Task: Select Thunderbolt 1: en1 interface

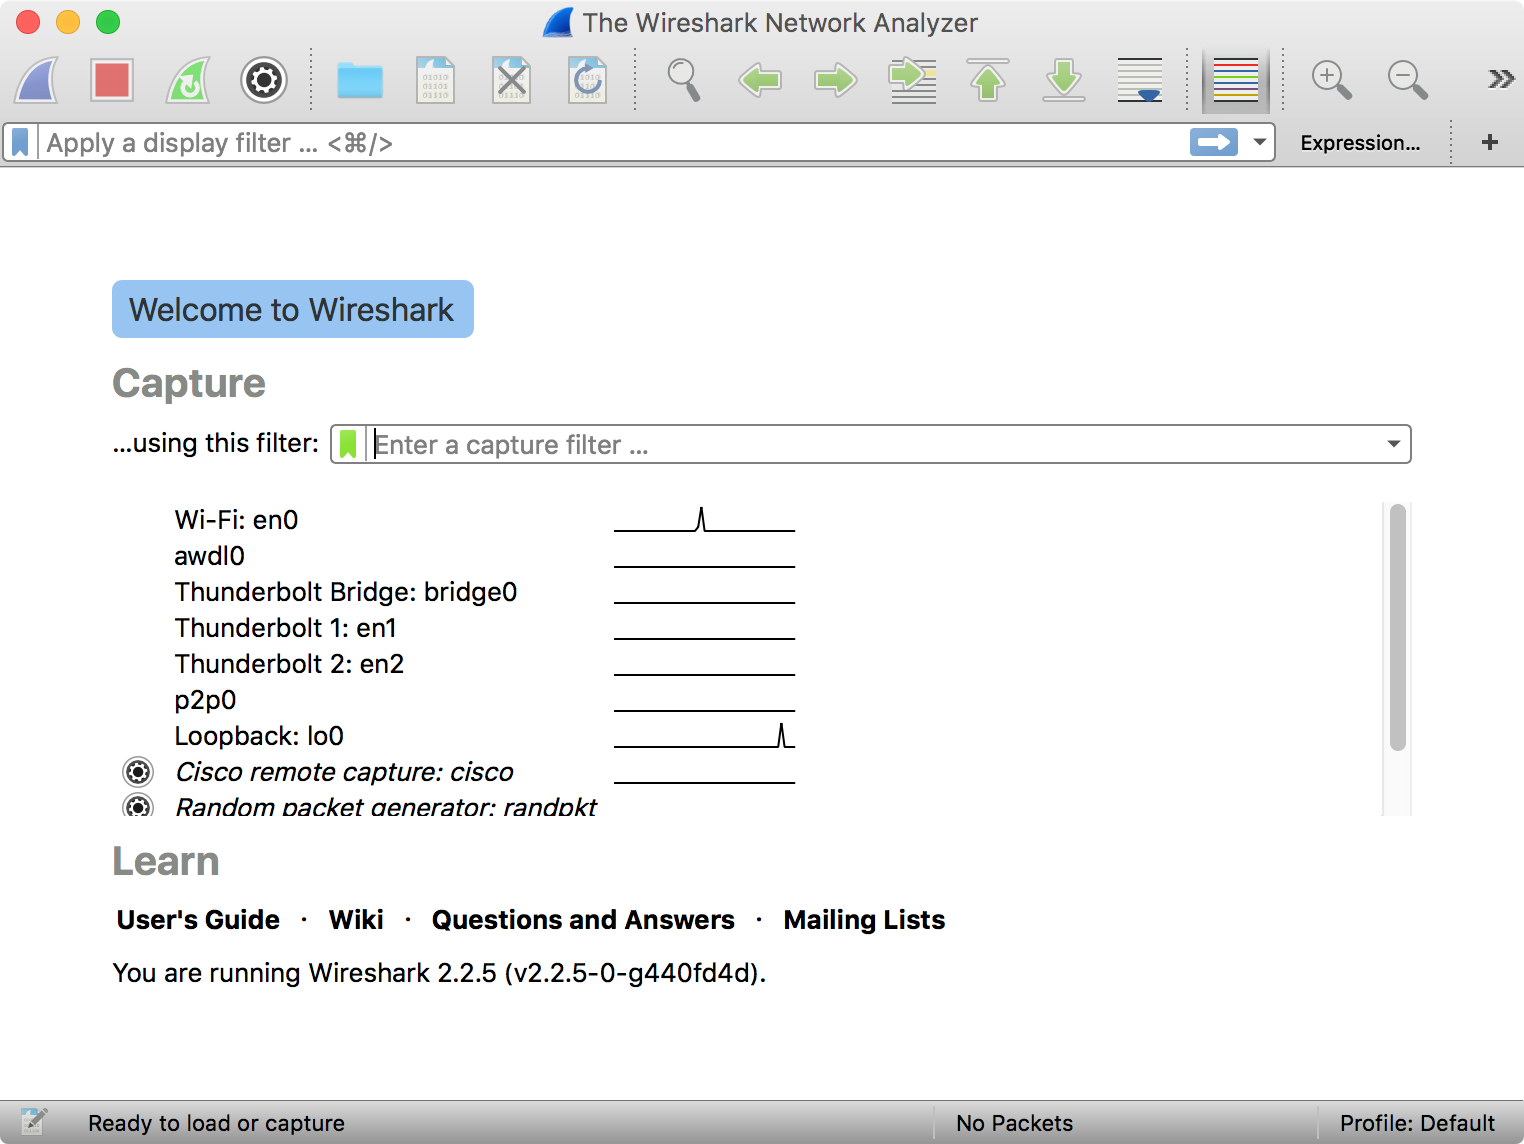Action: 286,628
